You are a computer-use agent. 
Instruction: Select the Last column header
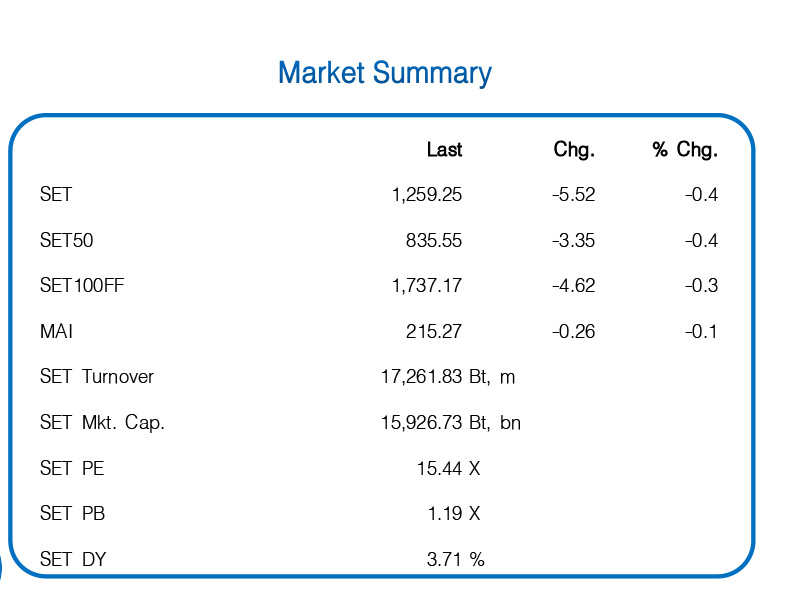(444, 150)
